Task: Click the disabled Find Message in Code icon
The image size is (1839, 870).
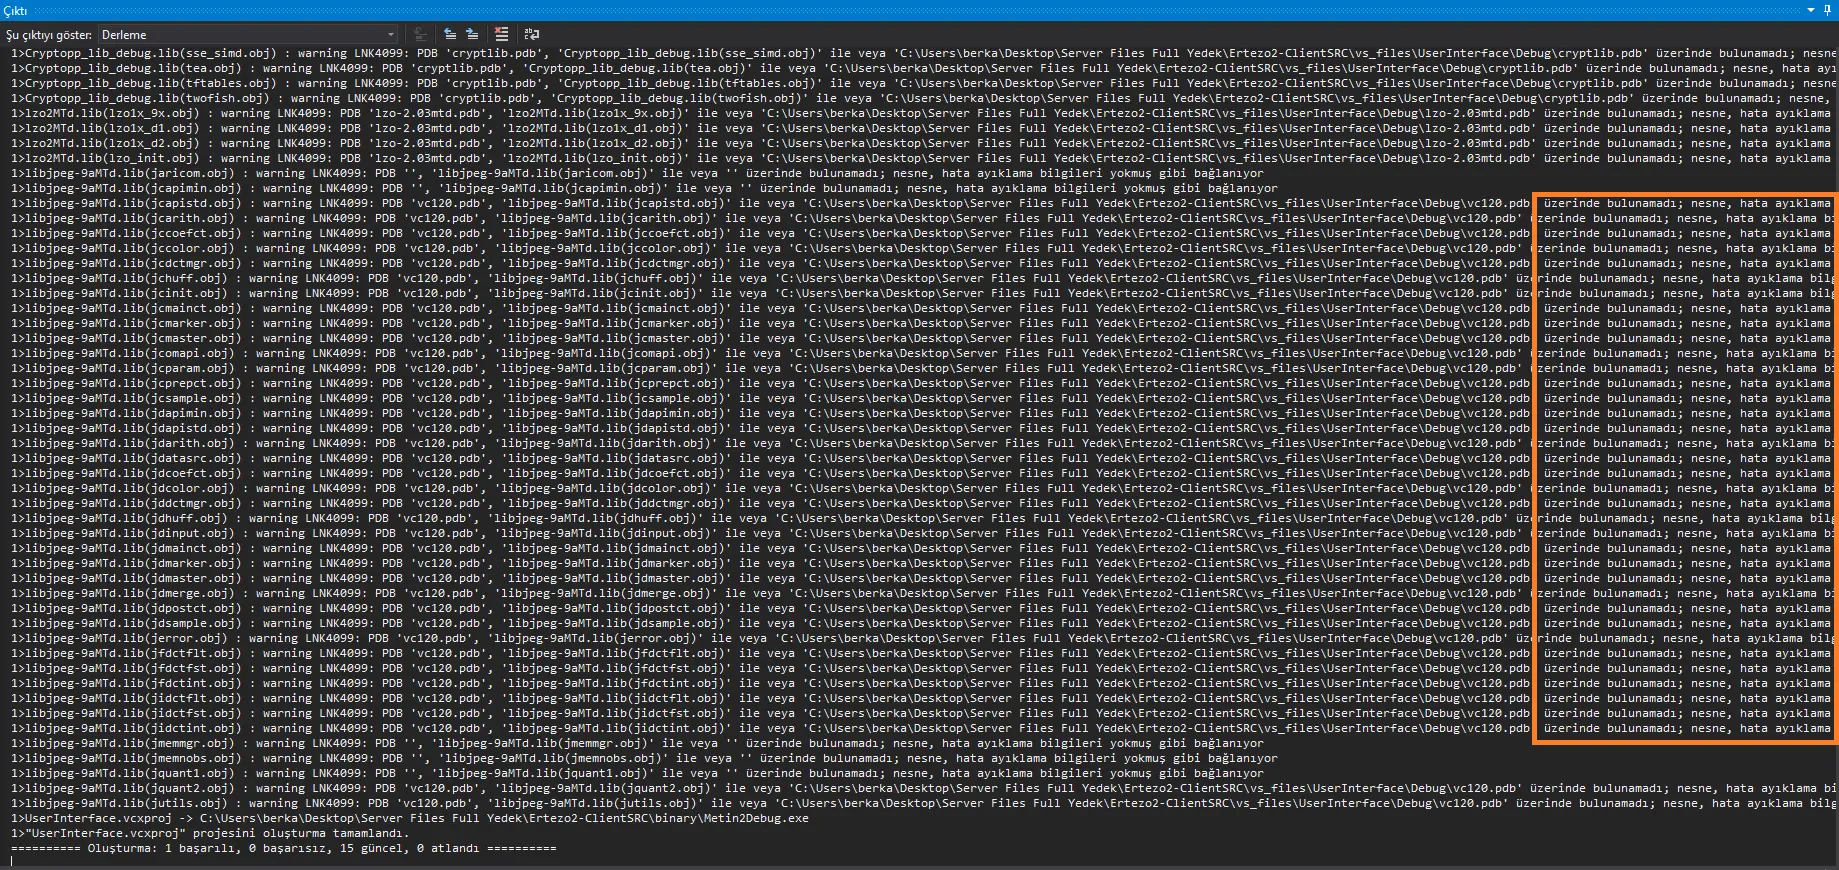Action: 421,35
